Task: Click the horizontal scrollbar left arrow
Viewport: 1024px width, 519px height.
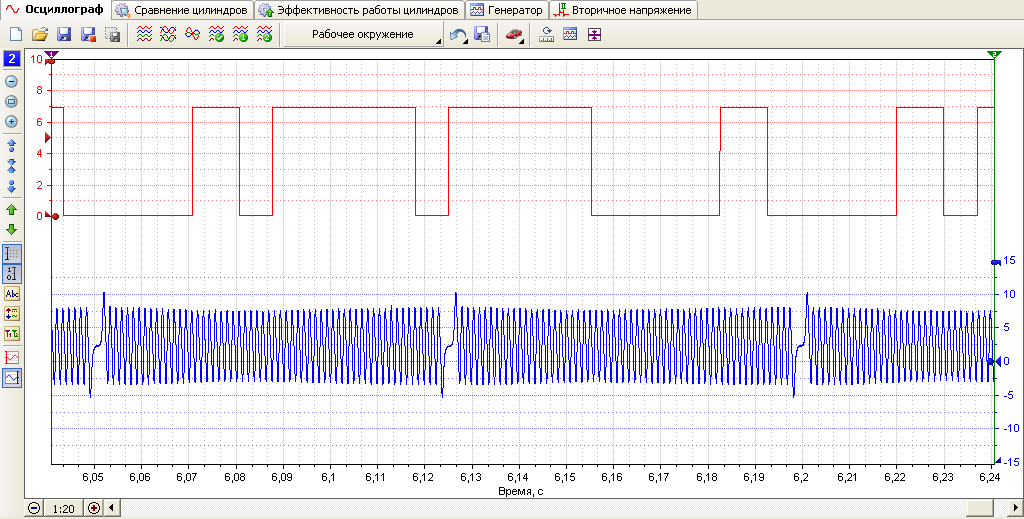Action: click(111, 508)
